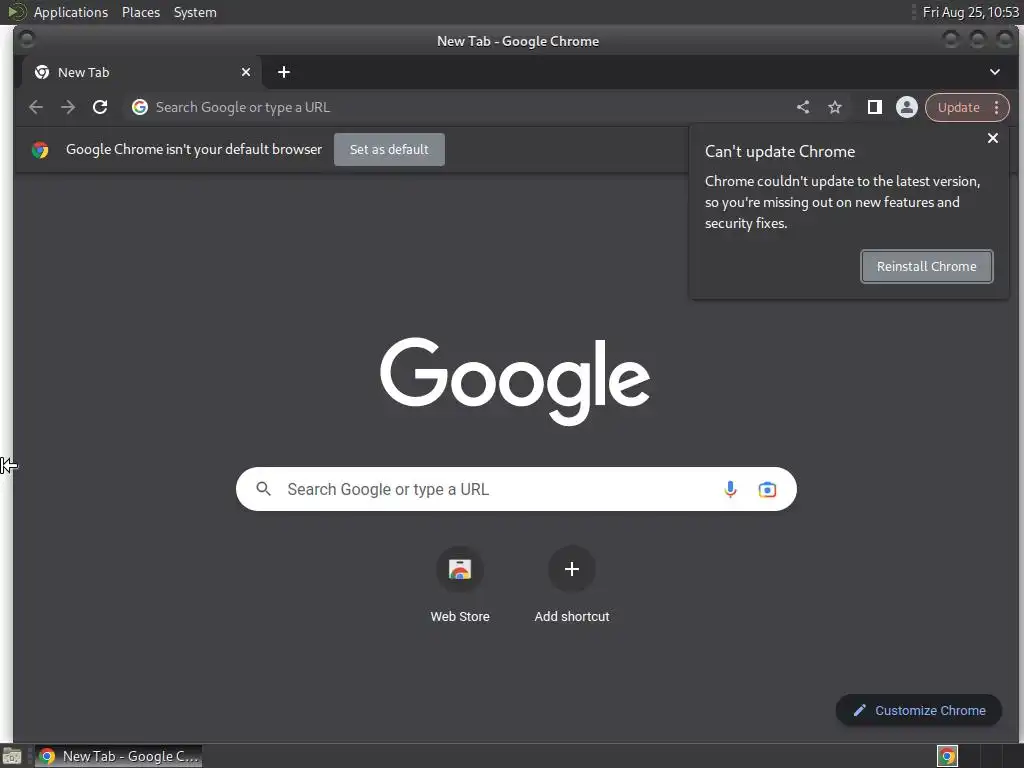Open Chrome's three-dot menu
This screenshot has width=1024, height=768.
click(997, 107)
